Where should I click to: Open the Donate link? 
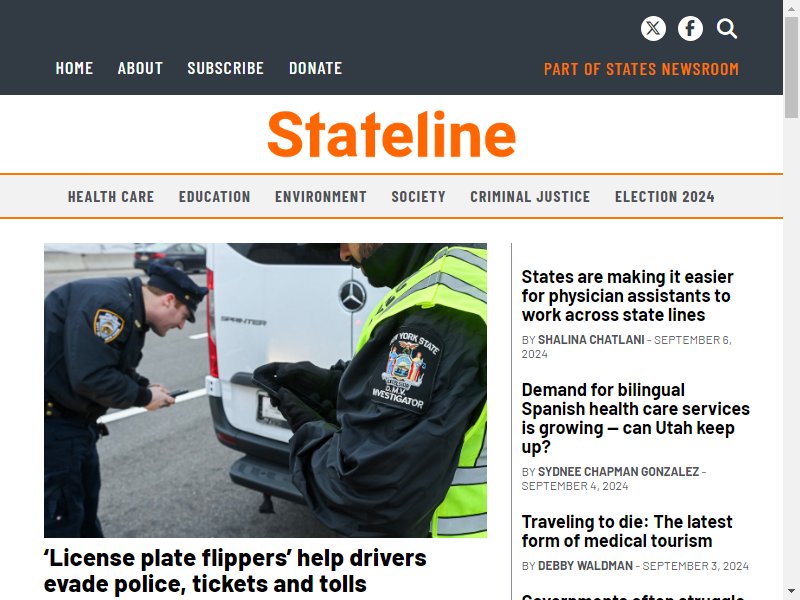315,68
